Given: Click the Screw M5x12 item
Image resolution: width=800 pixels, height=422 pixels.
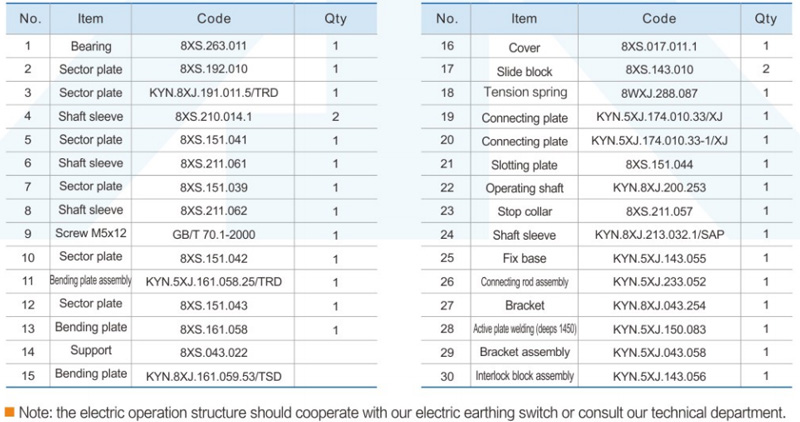Looking at the screenshot, I should coord(91,234).
